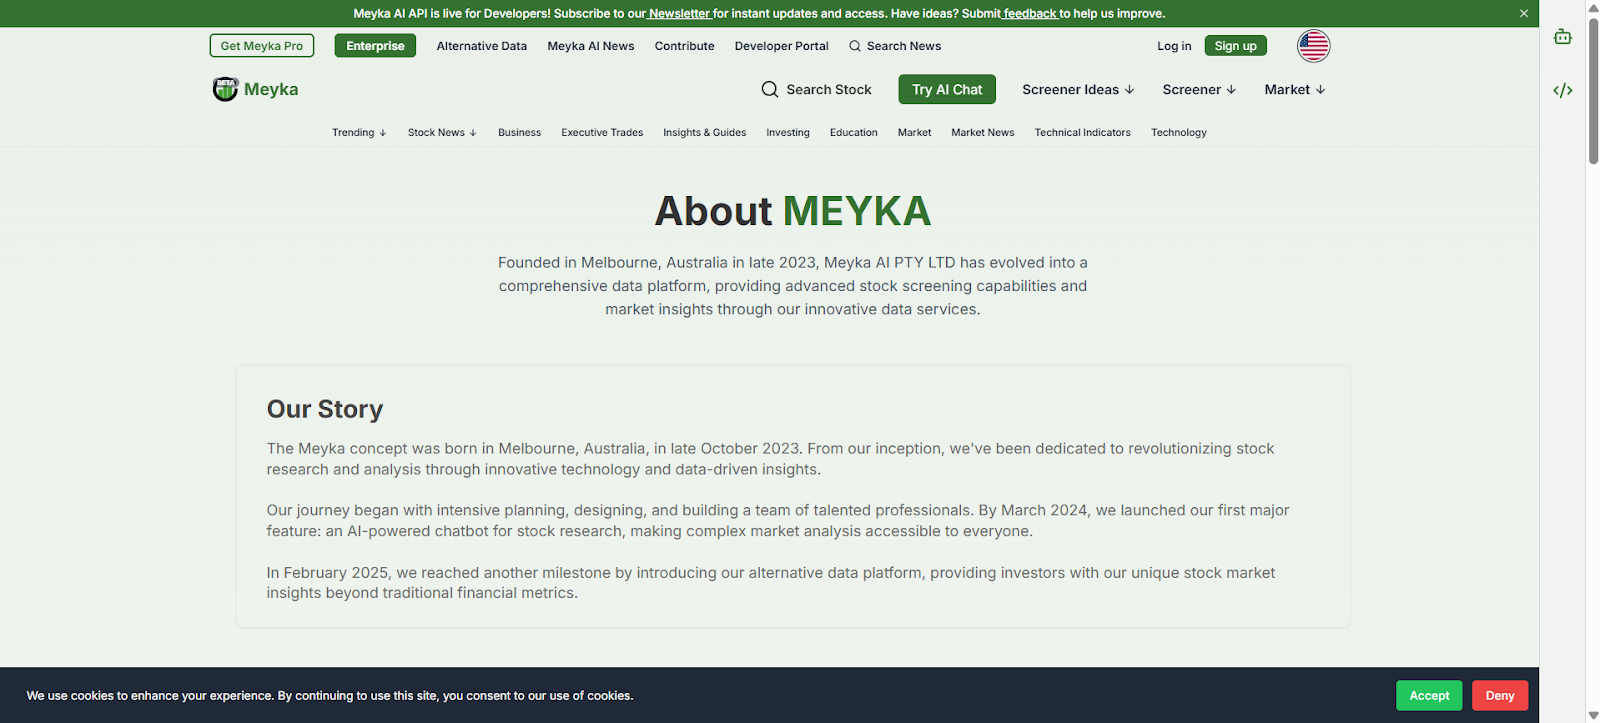Click the Sign up button

click(x=1235, y=46)
